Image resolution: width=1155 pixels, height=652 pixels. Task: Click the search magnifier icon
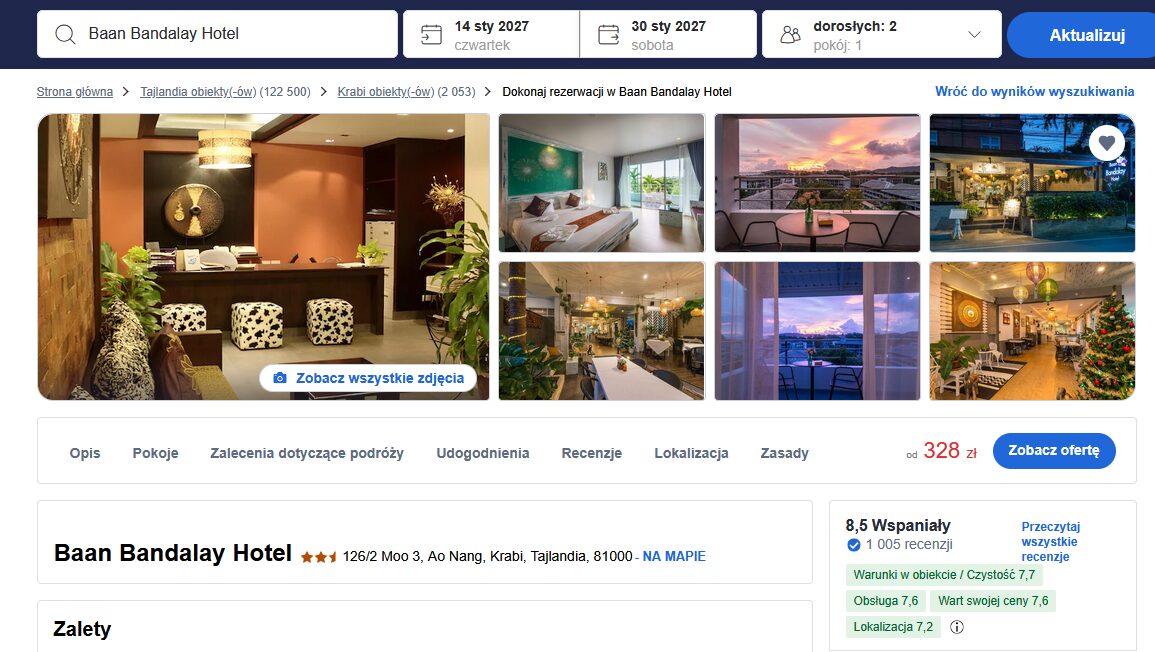65,34
